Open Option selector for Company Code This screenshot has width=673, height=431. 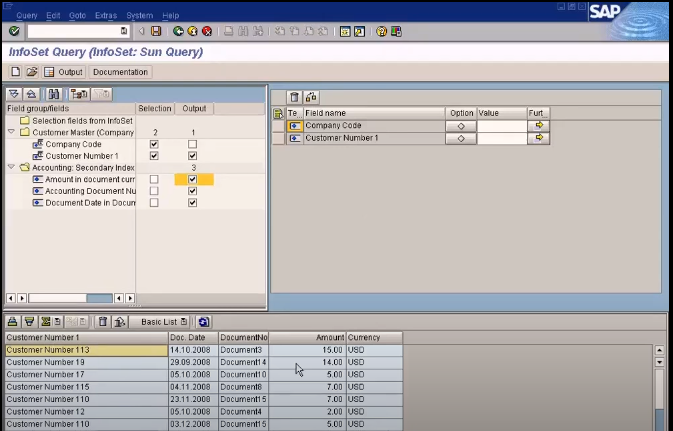[461, 126]
